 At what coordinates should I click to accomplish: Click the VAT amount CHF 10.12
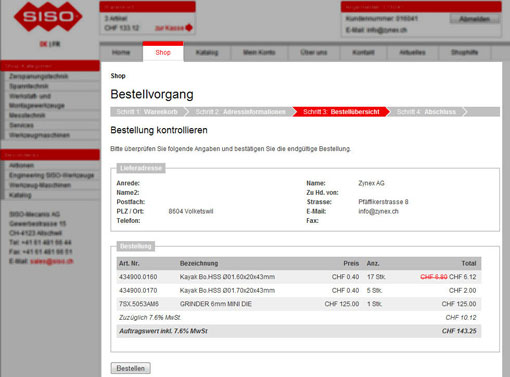coord(461,318)
